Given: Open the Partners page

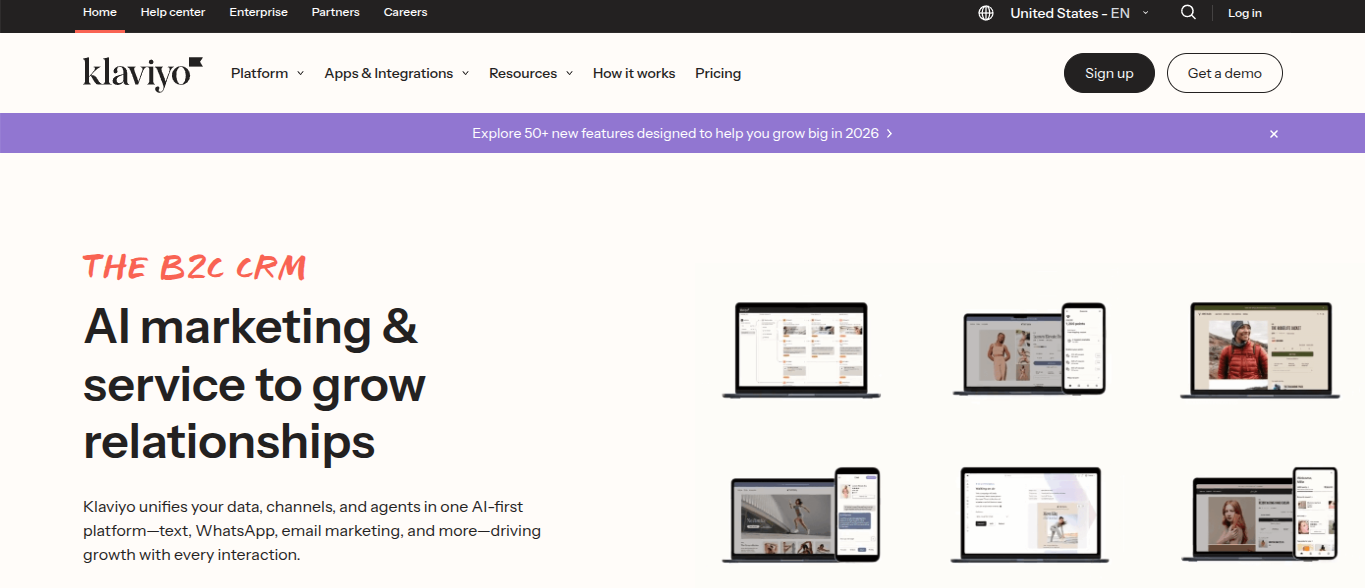Looking at the screenshot, I should tap(335, 12).
